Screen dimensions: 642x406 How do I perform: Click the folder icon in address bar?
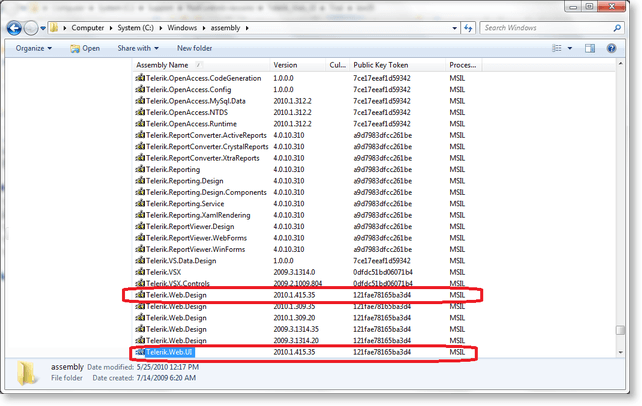[x=54, y=28]
